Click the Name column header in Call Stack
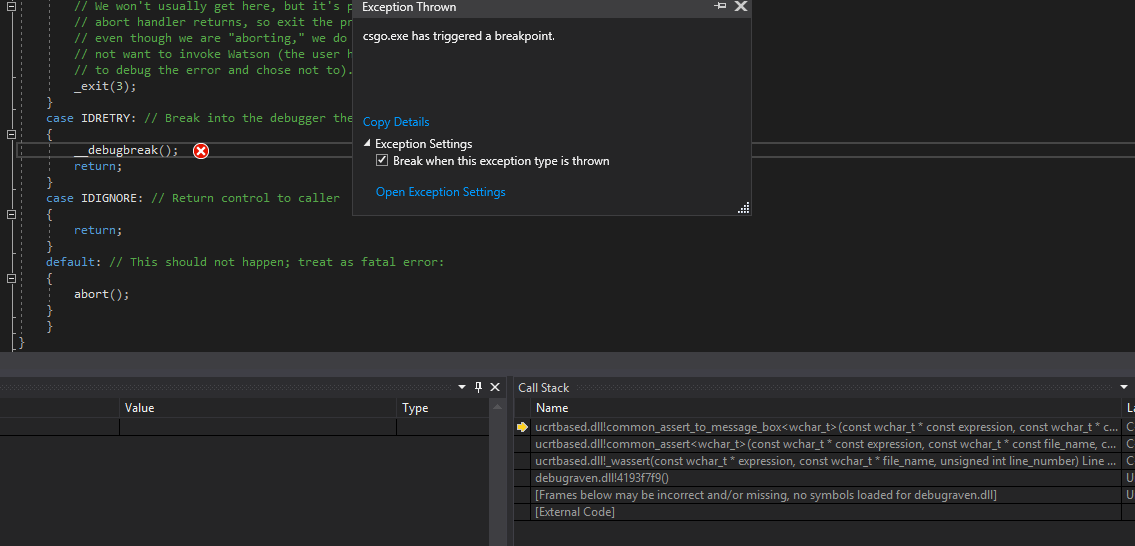1135x546 pixels. 552,408
